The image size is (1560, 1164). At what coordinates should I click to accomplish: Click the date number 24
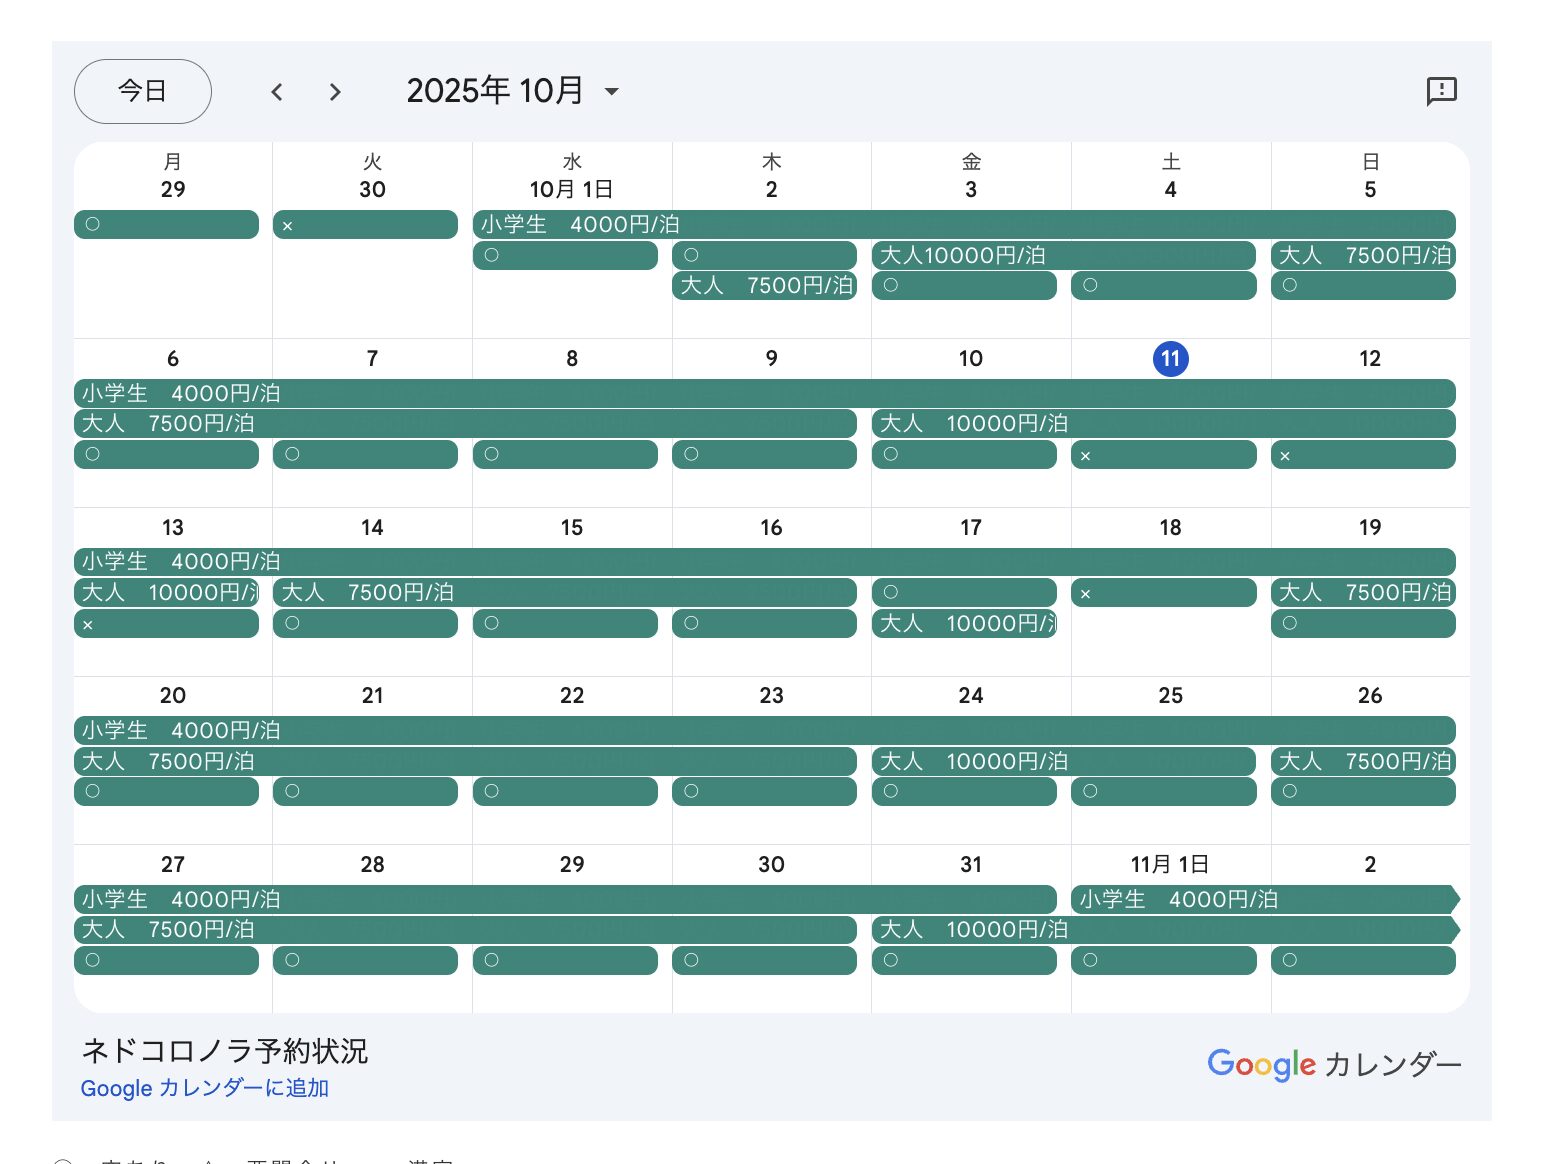(970, 695)
